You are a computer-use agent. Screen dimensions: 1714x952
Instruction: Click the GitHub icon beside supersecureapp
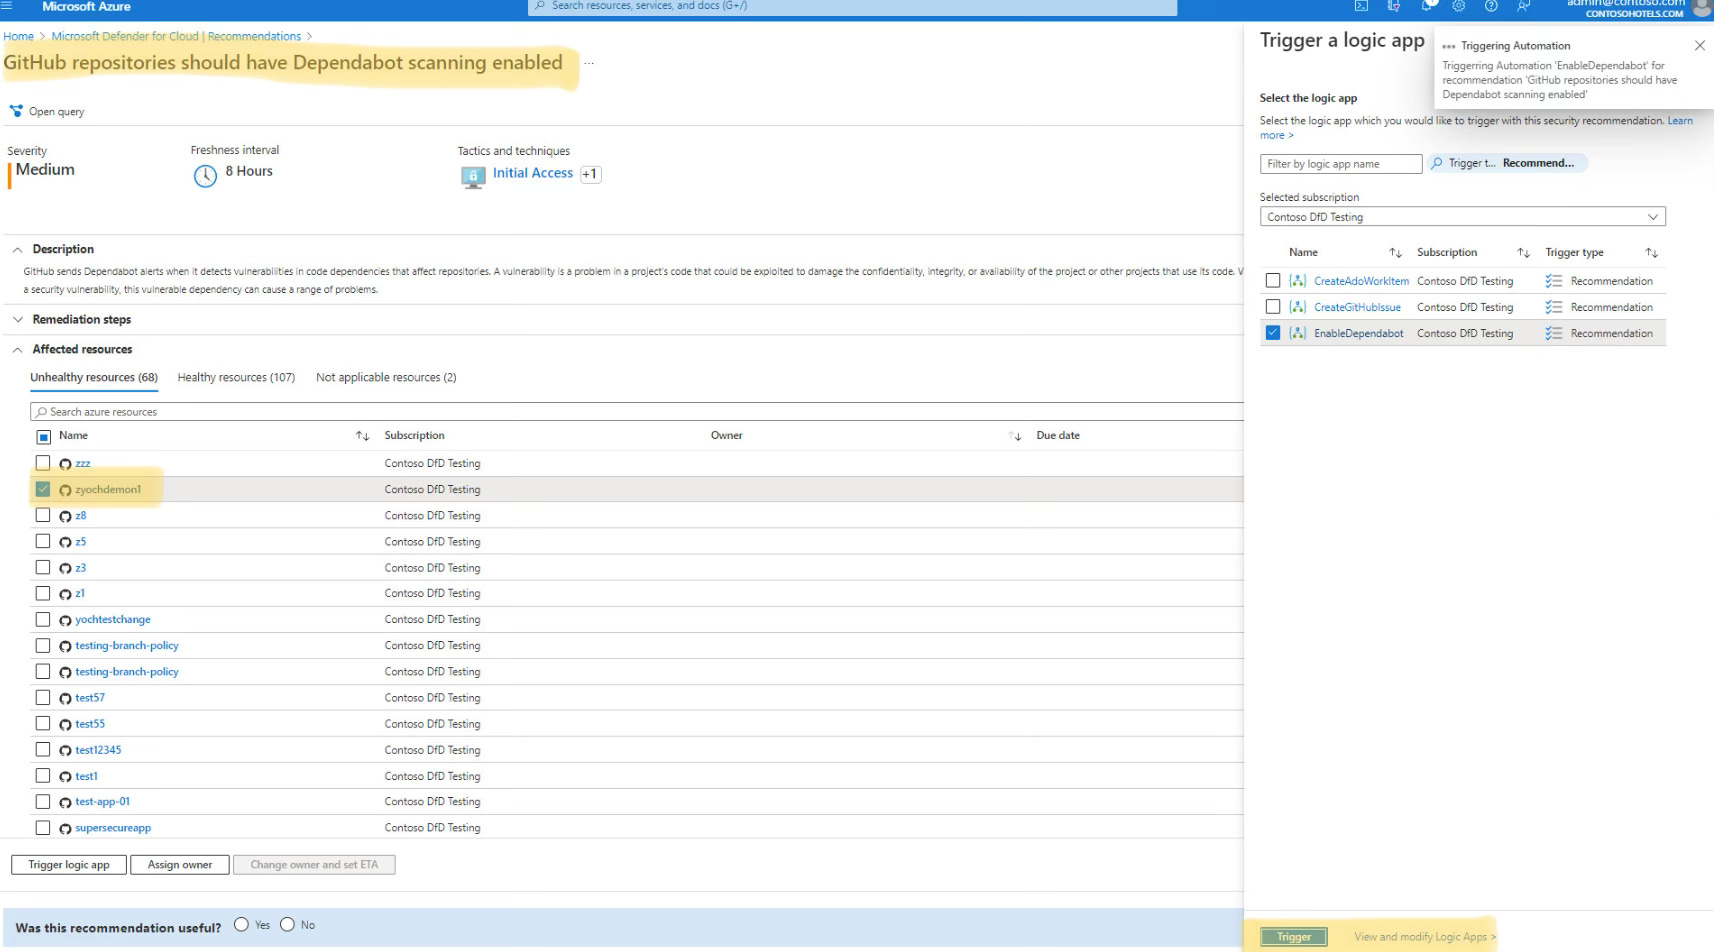click(x=65, y=828)
